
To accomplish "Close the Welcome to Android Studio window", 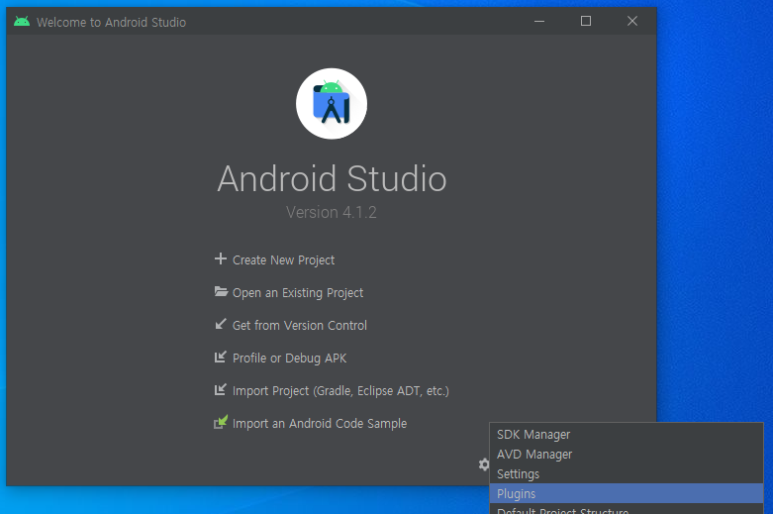I will [632, 21].
